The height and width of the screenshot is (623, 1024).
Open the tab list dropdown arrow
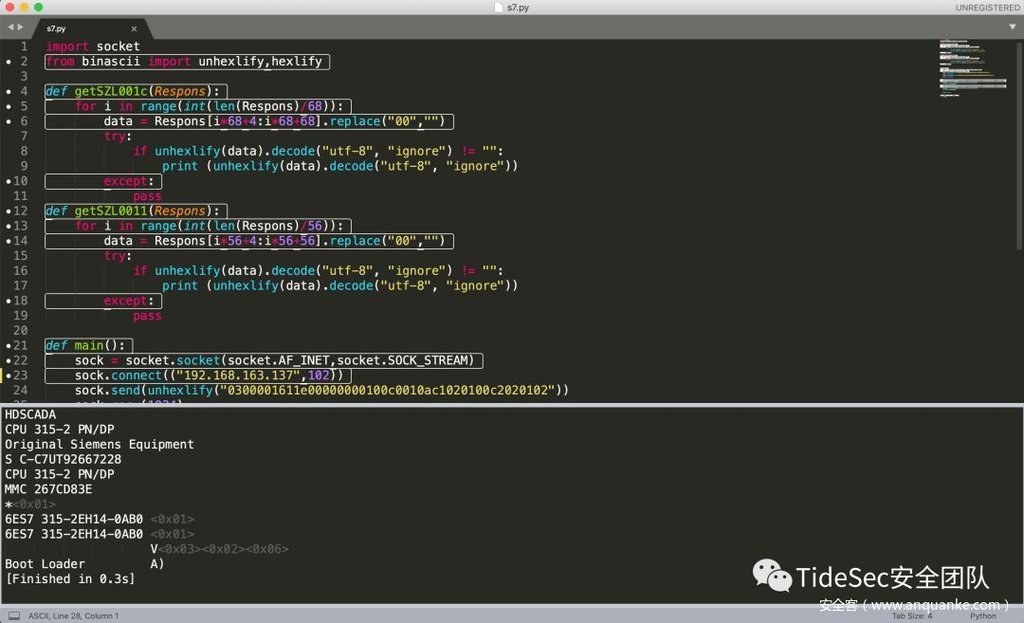(1012, 27)
